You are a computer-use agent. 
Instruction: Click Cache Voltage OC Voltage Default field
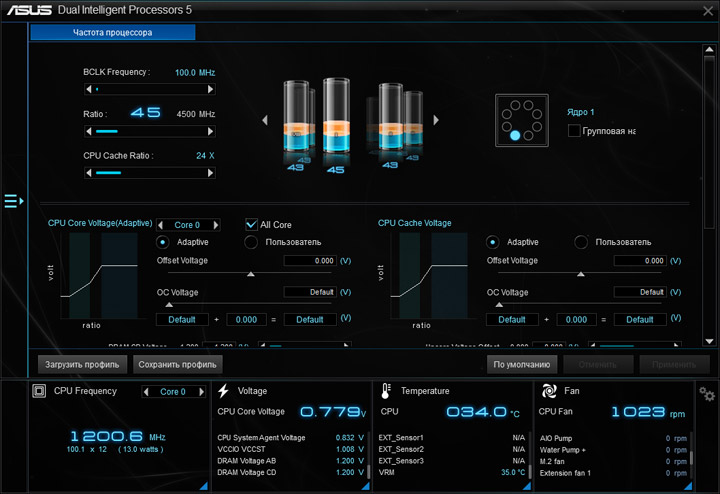pyautogui.click(x=640, y=292)
